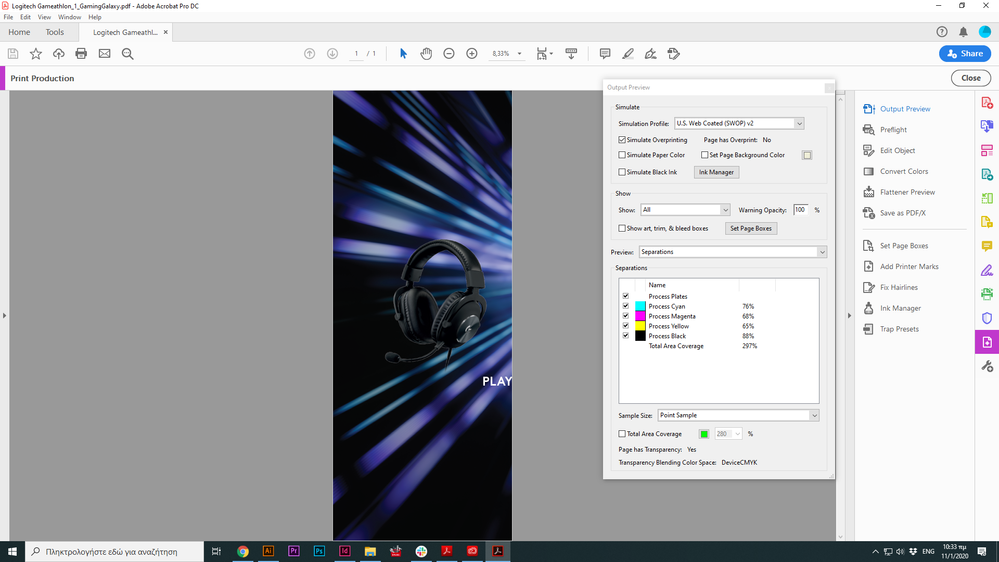The image size is (999, 562).
Task: Select the Hand pan tool
Action: click(x=426, y=54)
